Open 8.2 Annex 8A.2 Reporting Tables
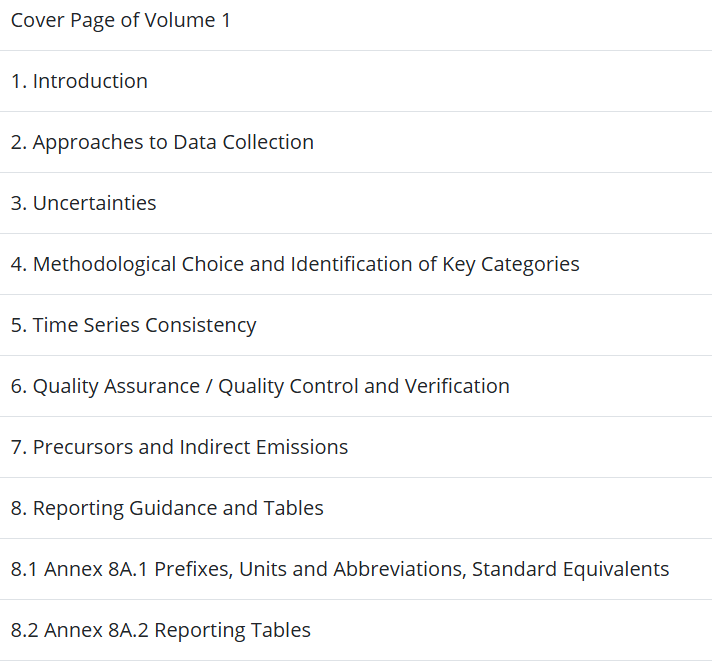This screenshot has height=662, width=712. point(356,630)
